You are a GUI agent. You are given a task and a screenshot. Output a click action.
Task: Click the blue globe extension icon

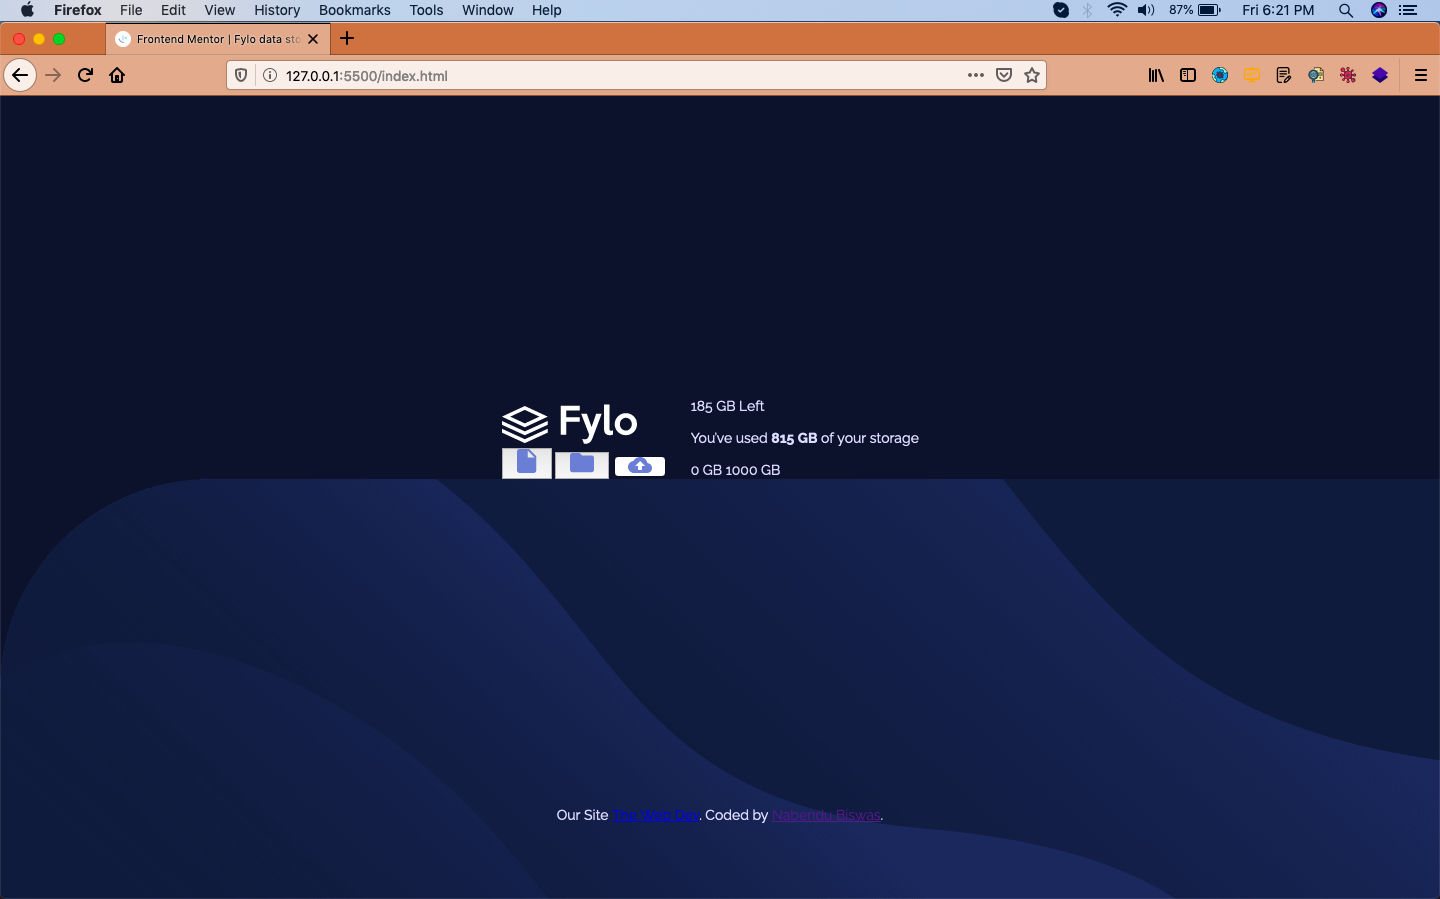pos(1220,75)
